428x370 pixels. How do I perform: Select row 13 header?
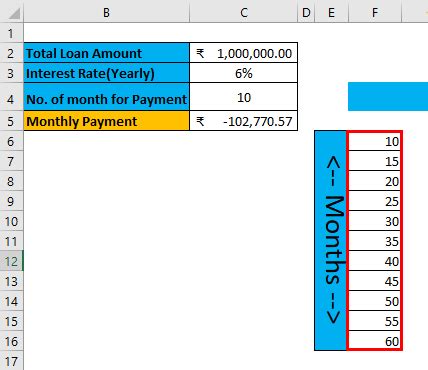coord(11,281)
